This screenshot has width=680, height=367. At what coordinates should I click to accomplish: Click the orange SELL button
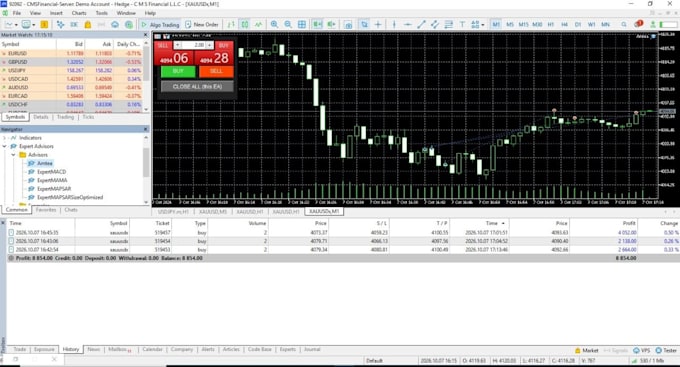tap(216, 71)
